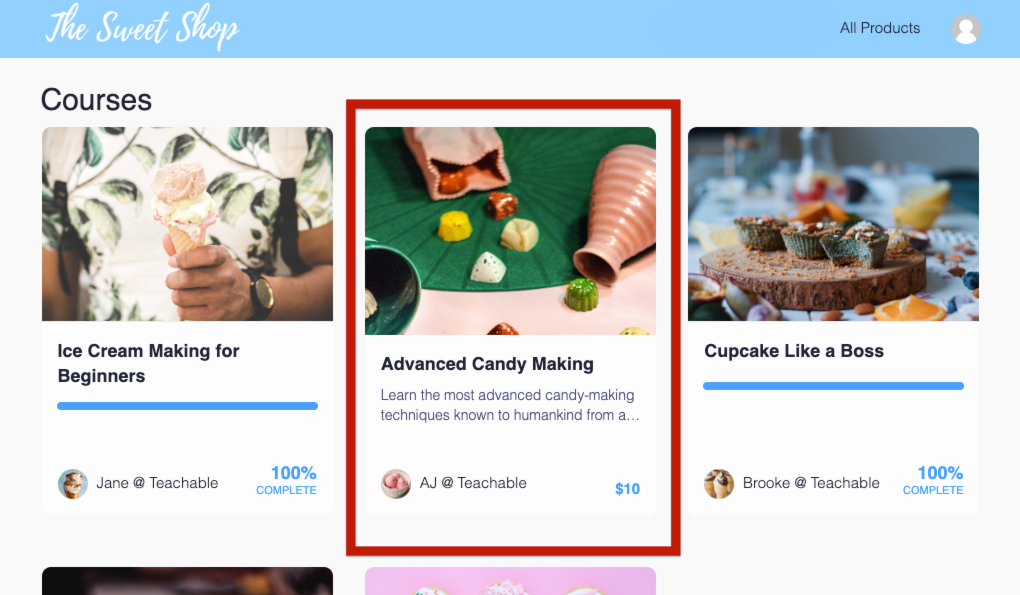Click Brooke @ Teachable author name
Screen dimensions: 1020x595
point(811,483)
